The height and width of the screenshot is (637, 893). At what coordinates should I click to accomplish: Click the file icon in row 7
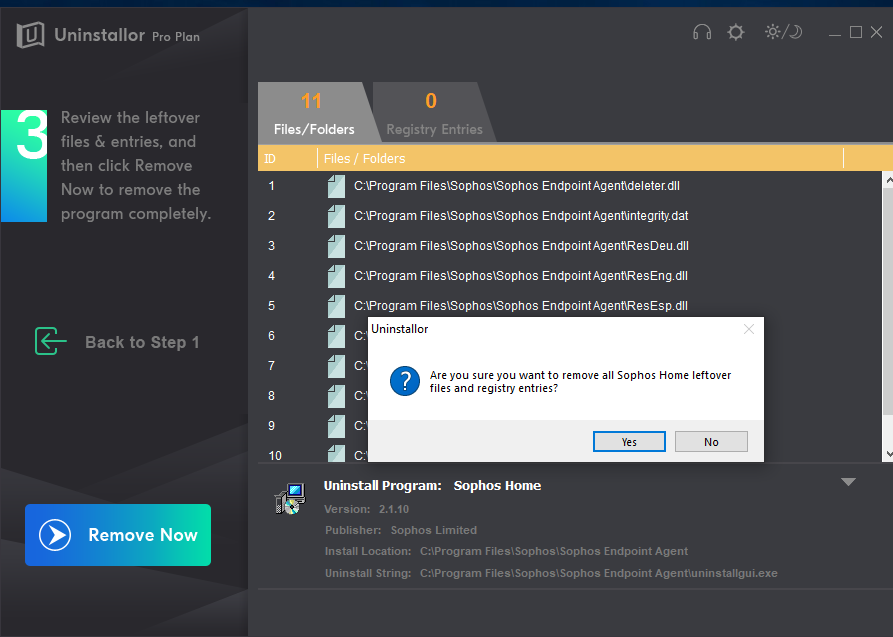click(336, 366)
